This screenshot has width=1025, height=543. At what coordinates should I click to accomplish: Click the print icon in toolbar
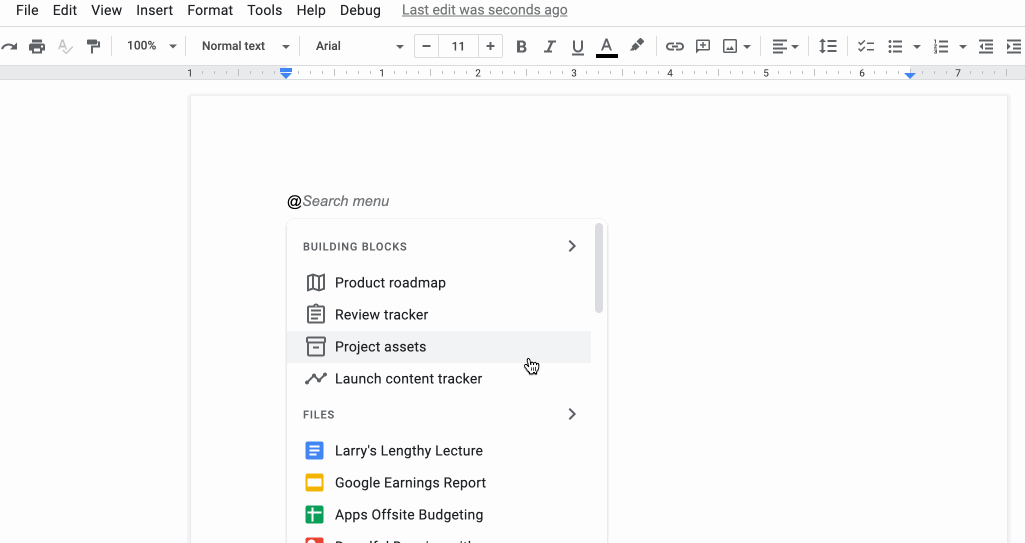pos(37,46)
